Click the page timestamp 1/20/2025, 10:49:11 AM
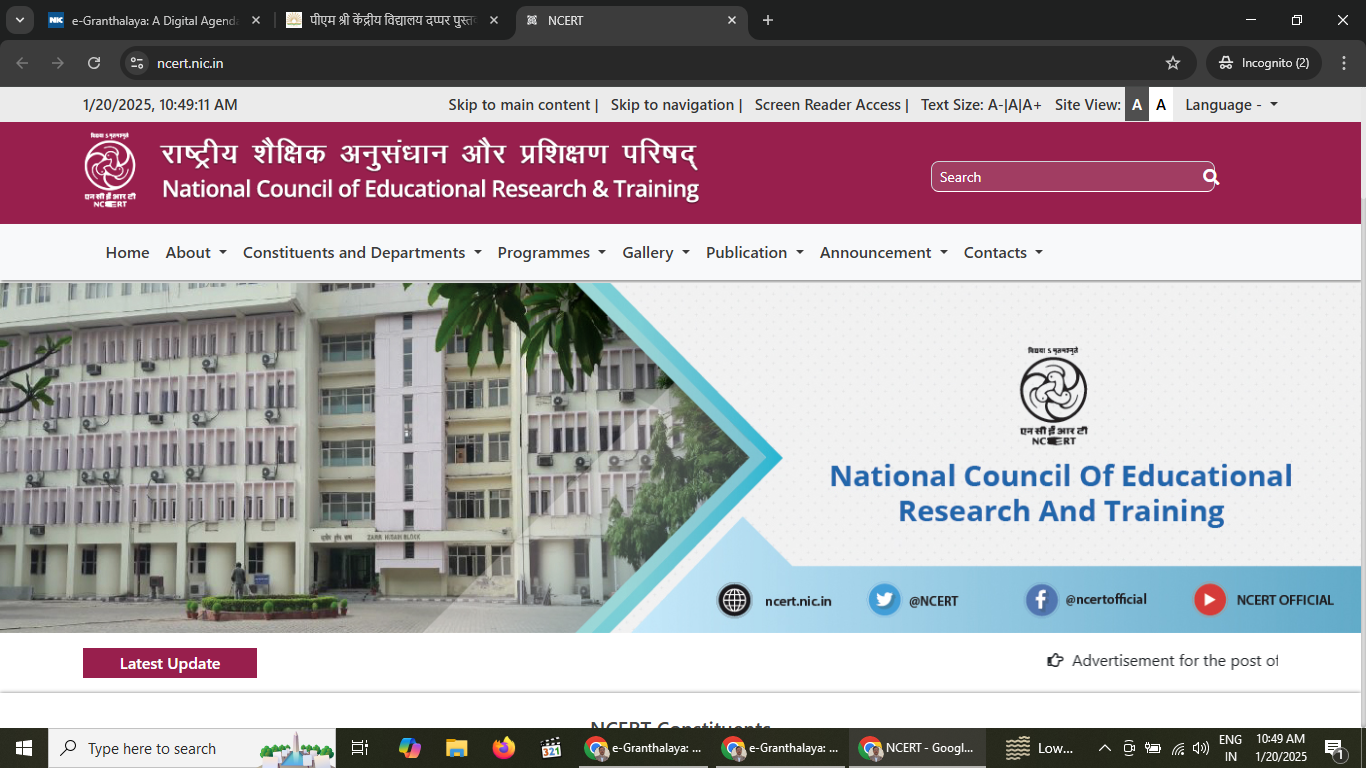This screenshot has width=1366, height=768. (160, 105)
